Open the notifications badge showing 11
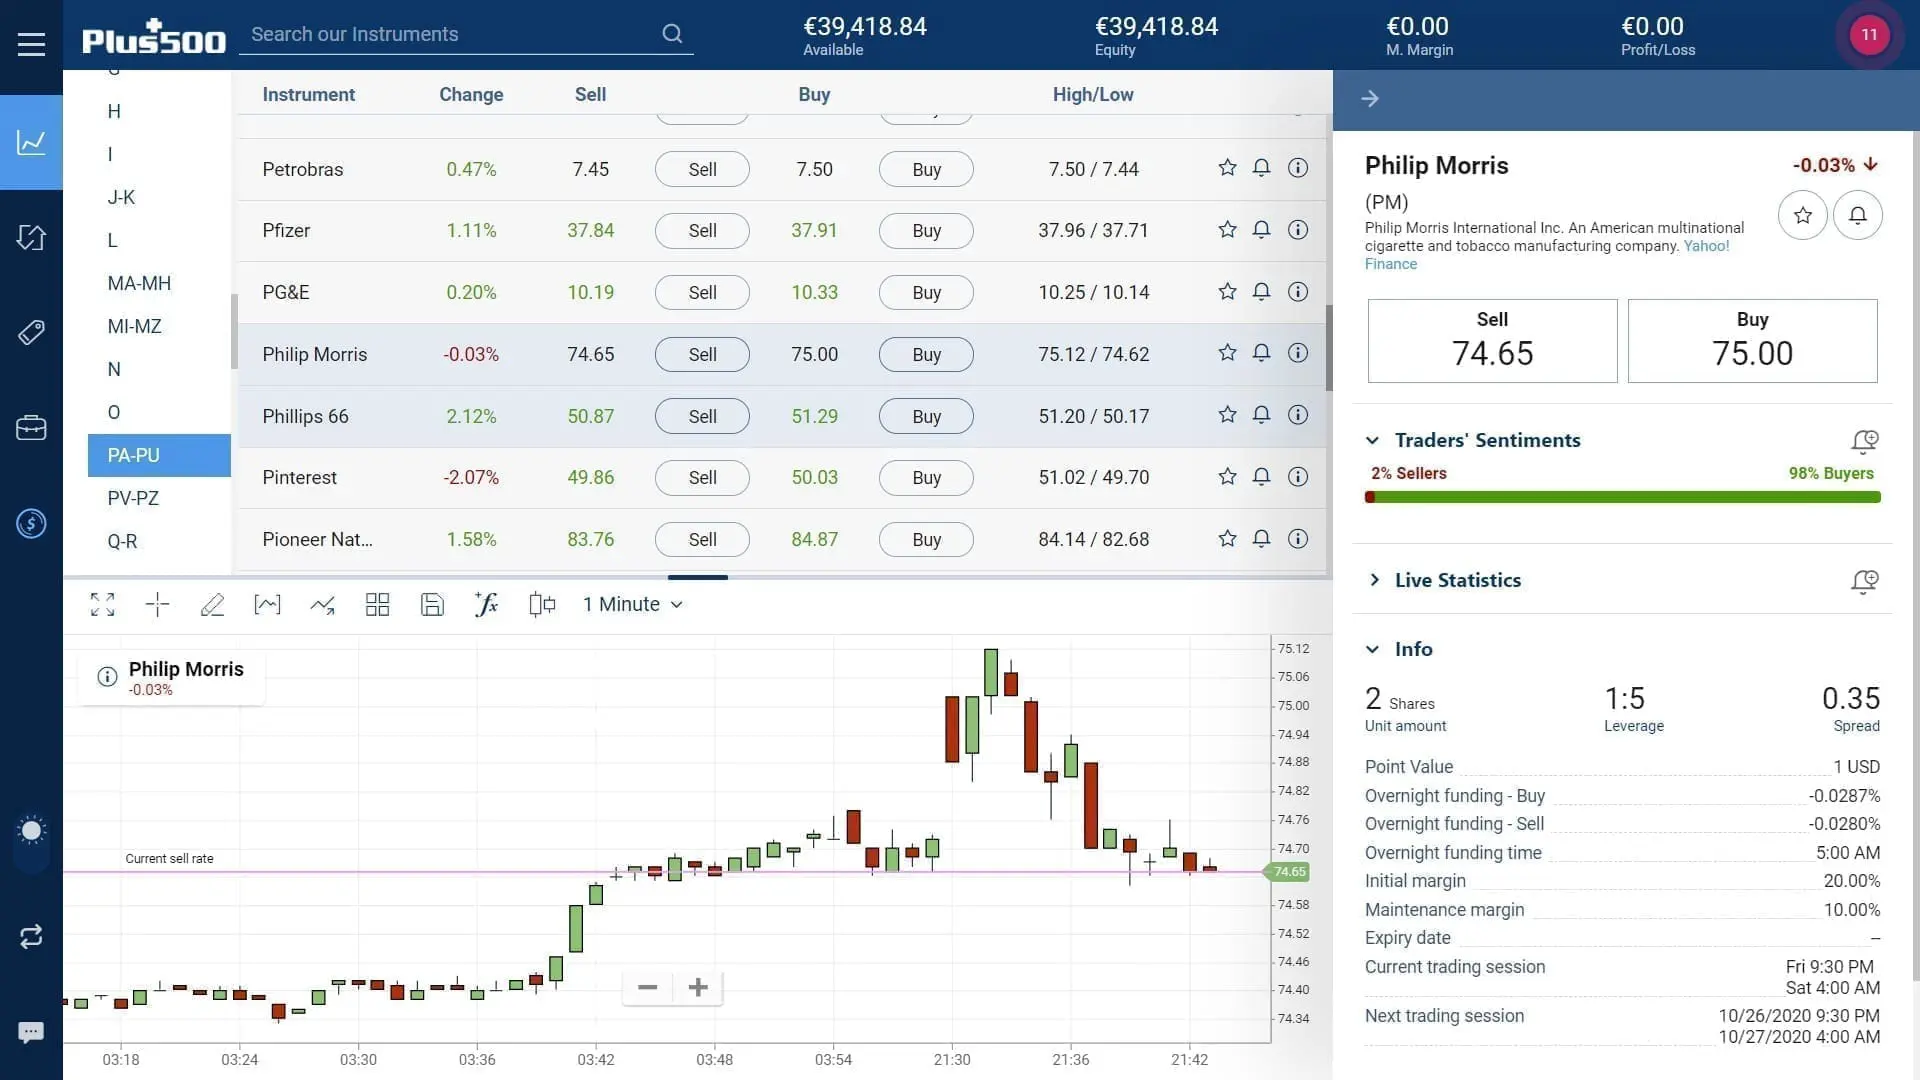Image resolution: width=1920 pixels, height=1080 pixels. pyautogui.click(x=1869, y=35)
